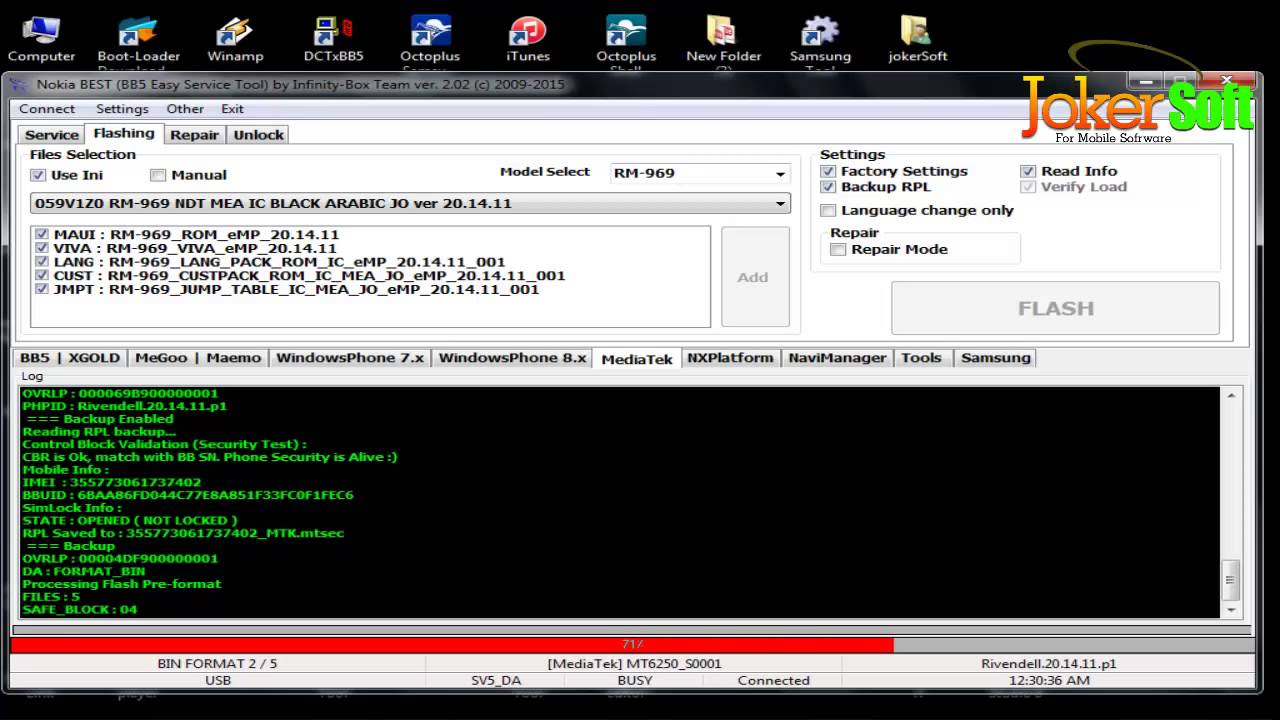Select the CUST RM-969_CUSTPACK_ROM file row
The height and width of the screenshot is (720, 1280).
(309, 276)
